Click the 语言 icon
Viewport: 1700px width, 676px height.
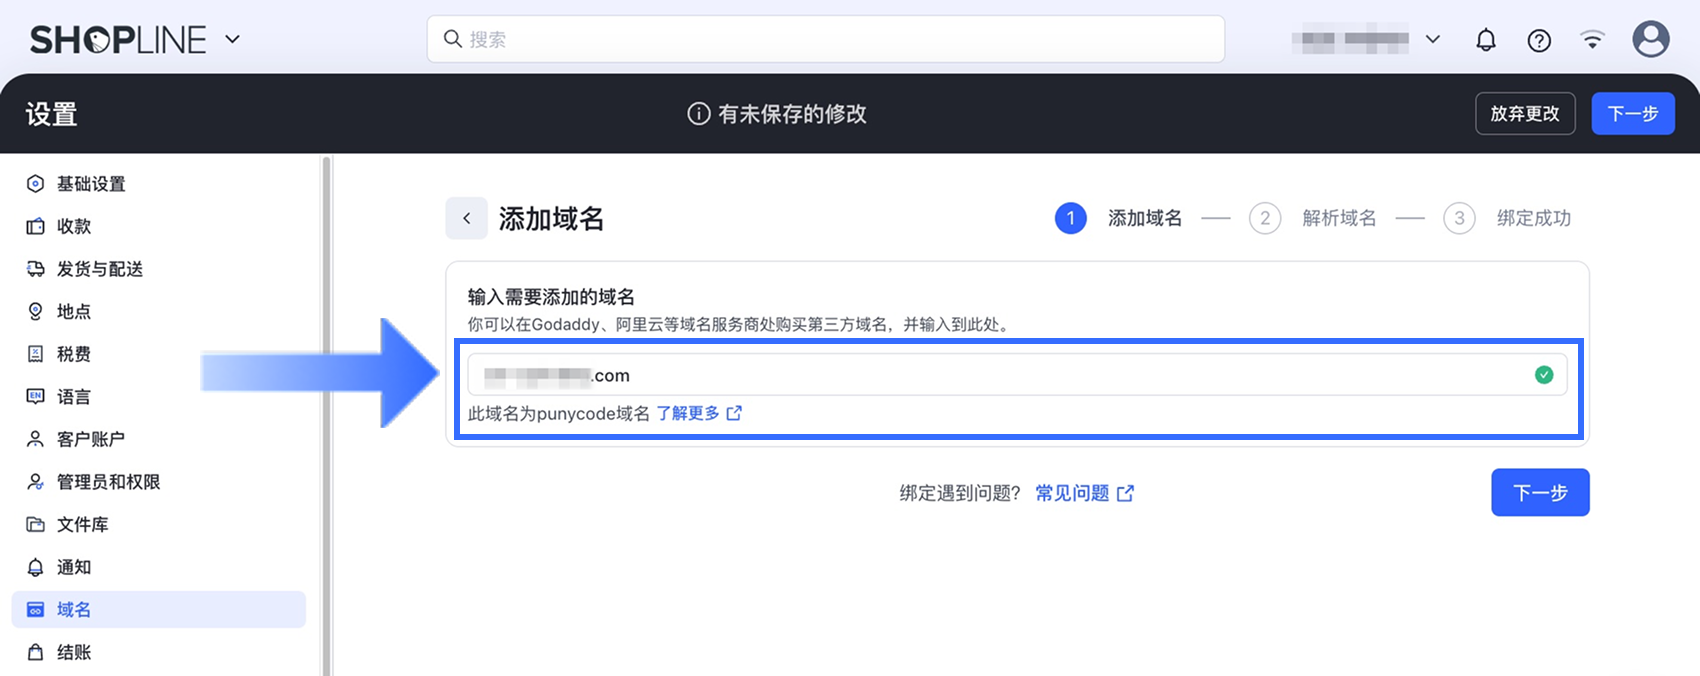(36, 397)
